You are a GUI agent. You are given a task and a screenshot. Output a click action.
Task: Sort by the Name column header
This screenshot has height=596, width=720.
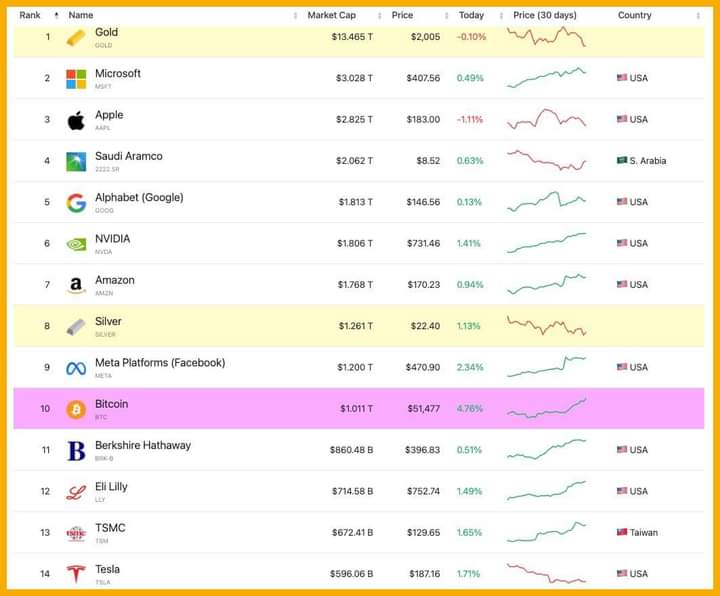pyautogui.click(x=81, y=15)
